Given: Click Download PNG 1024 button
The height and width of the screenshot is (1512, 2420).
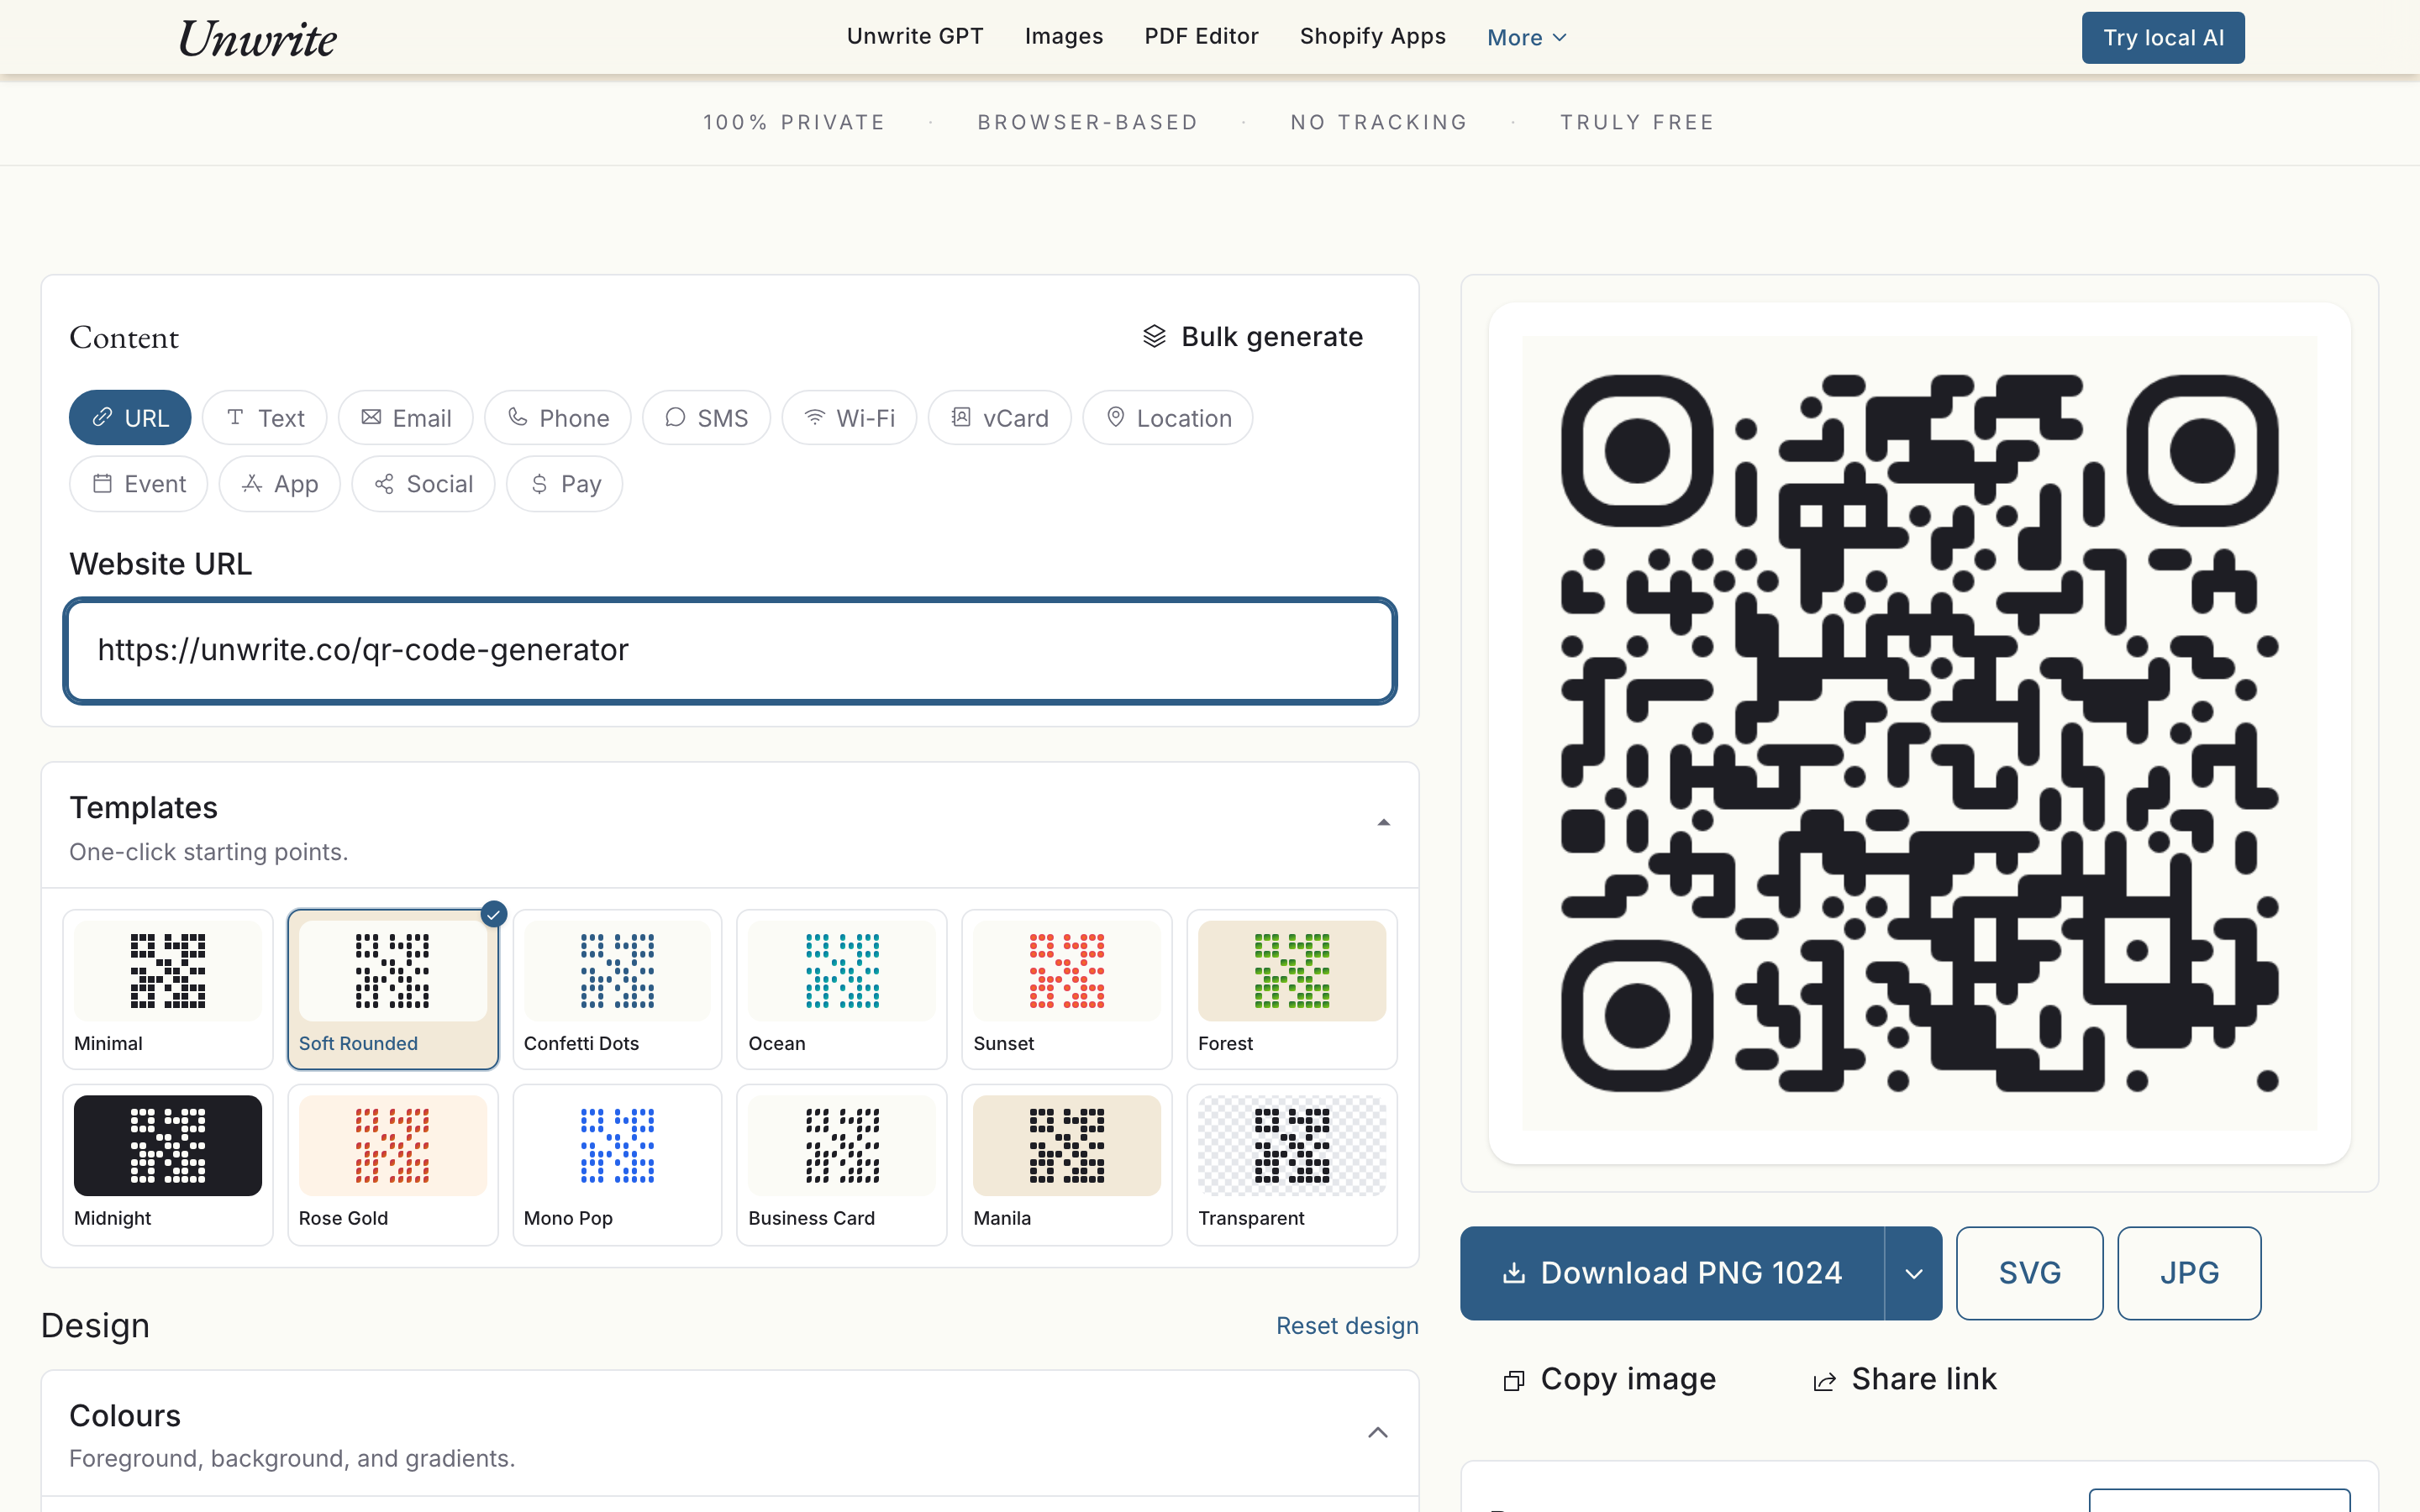Looking at the screenshot, I should click(x=1672, y=1273).
